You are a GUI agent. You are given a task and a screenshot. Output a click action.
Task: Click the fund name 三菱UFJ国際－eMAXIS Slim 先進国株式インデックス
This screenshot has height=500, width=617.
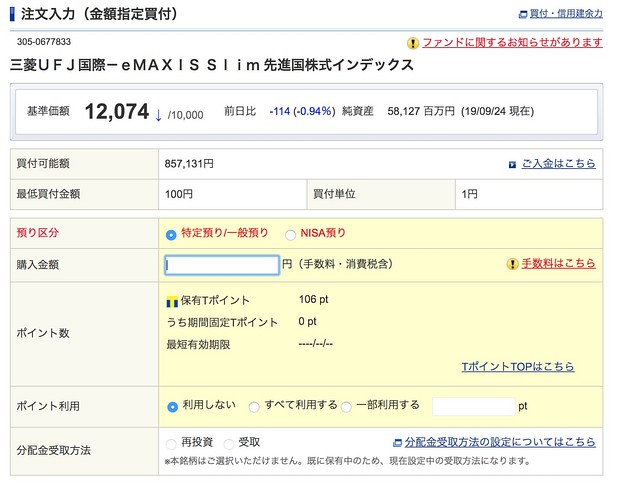click(x=212, y=65)
